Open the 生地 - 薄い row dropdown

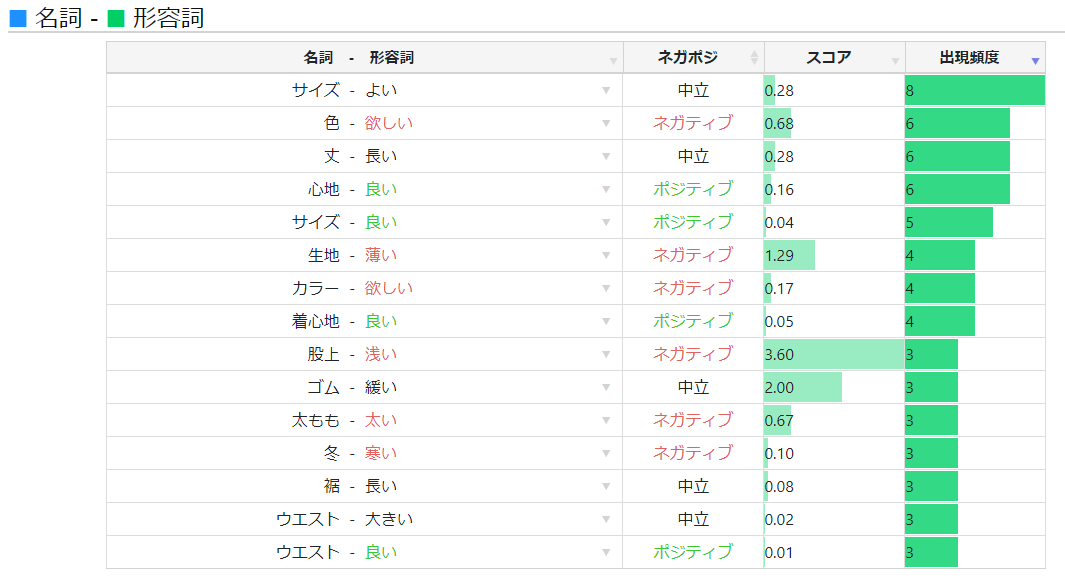tap(605, 255)
